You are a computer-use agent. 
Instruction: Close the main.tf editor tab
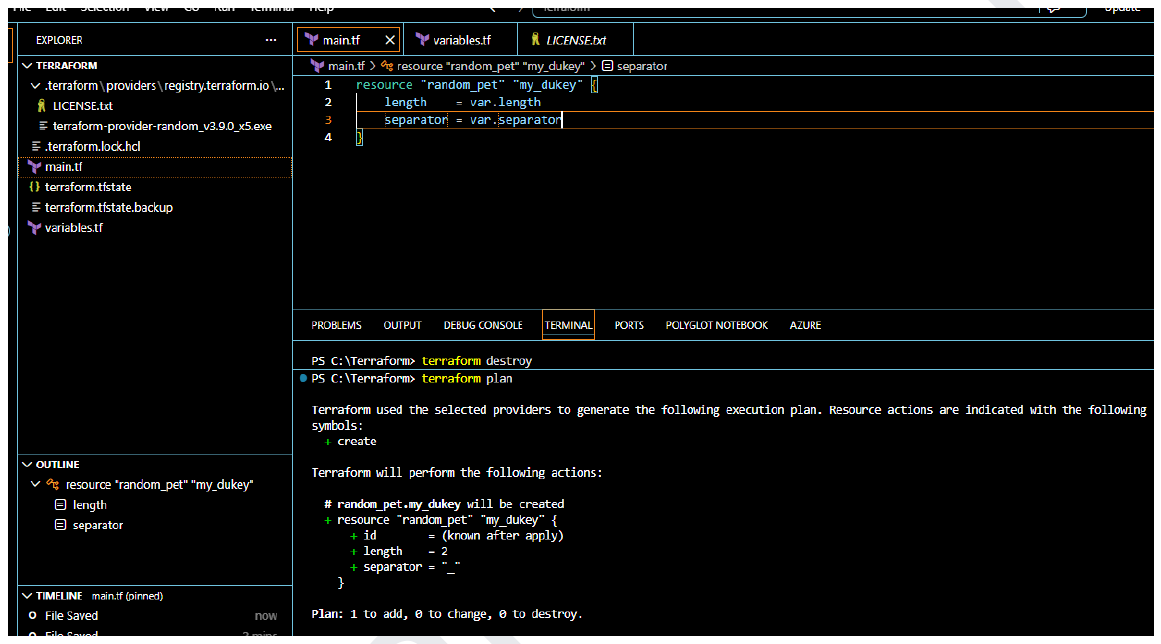point(389,40)
